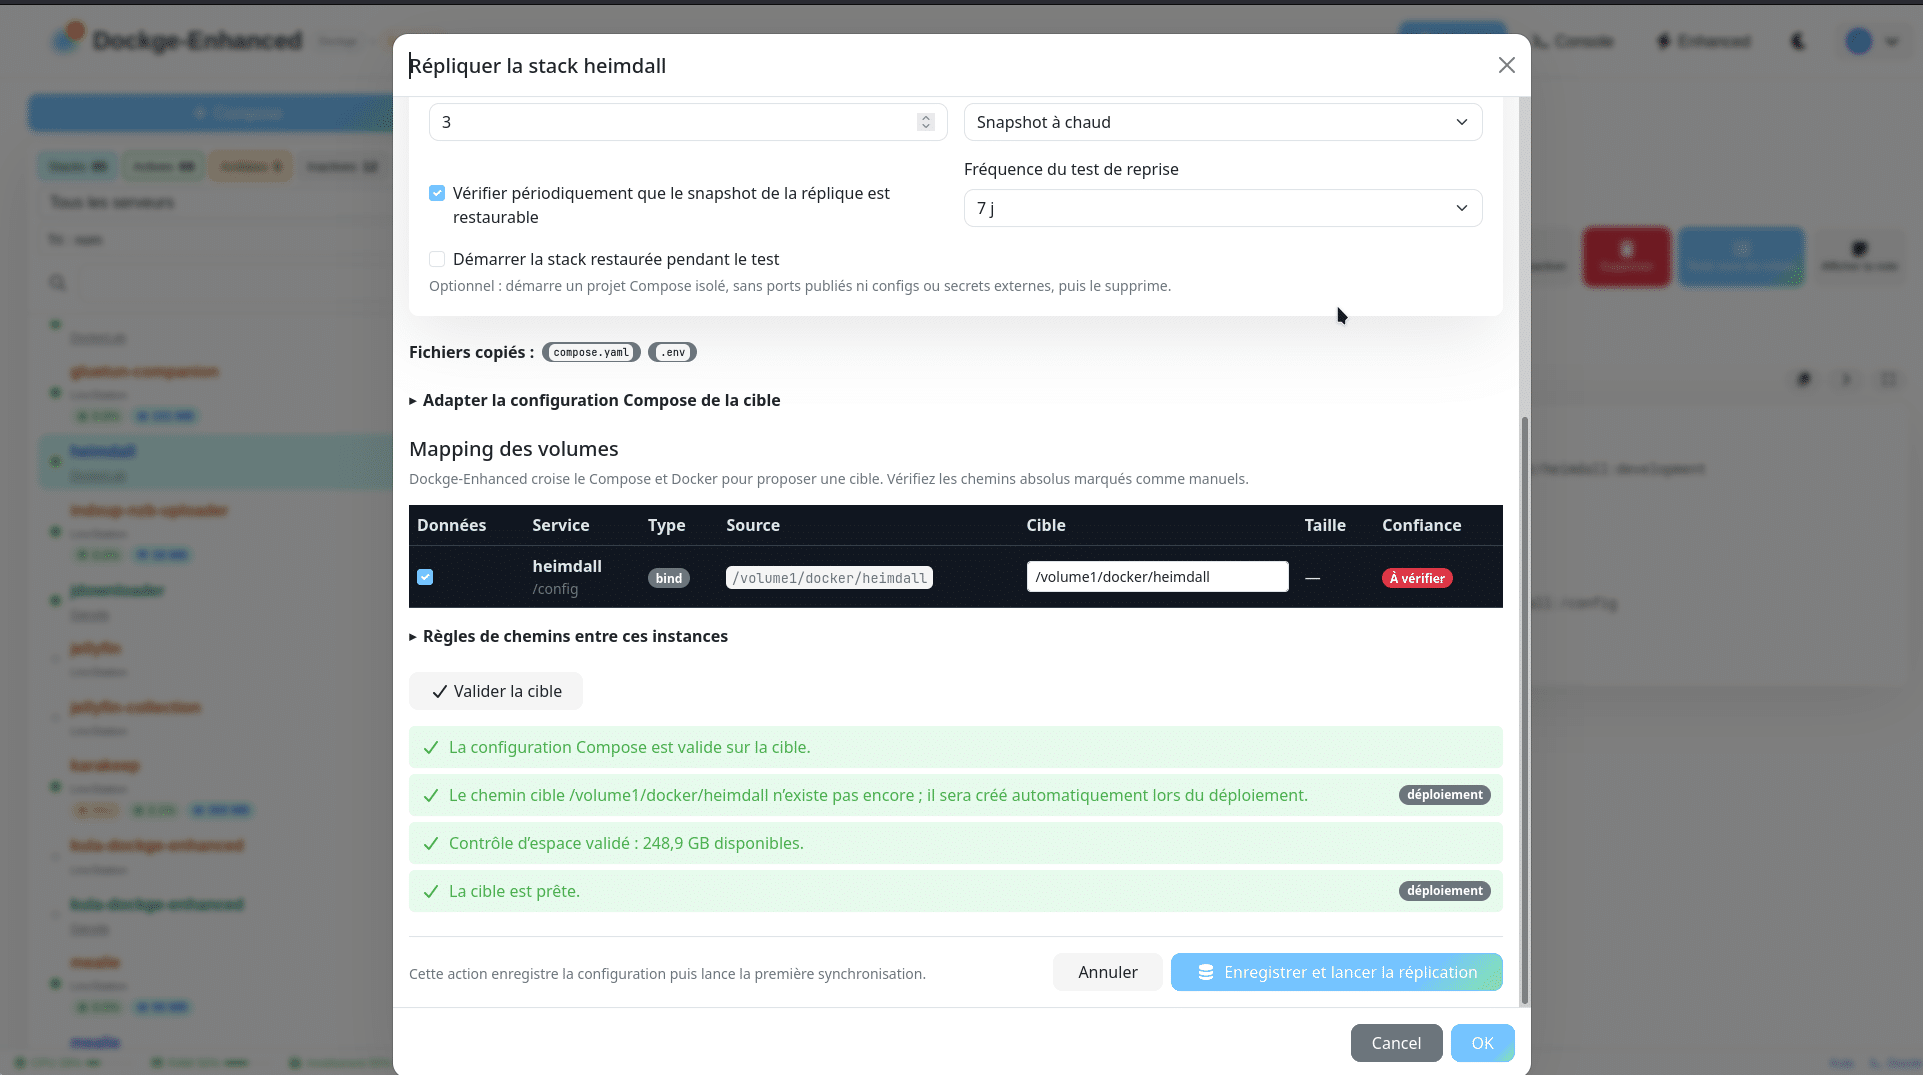The width and height of the screenshot is (1923, 1075).
Task: Click the 'Fichiers copiés :' label
Action: [x=471, y=352]
